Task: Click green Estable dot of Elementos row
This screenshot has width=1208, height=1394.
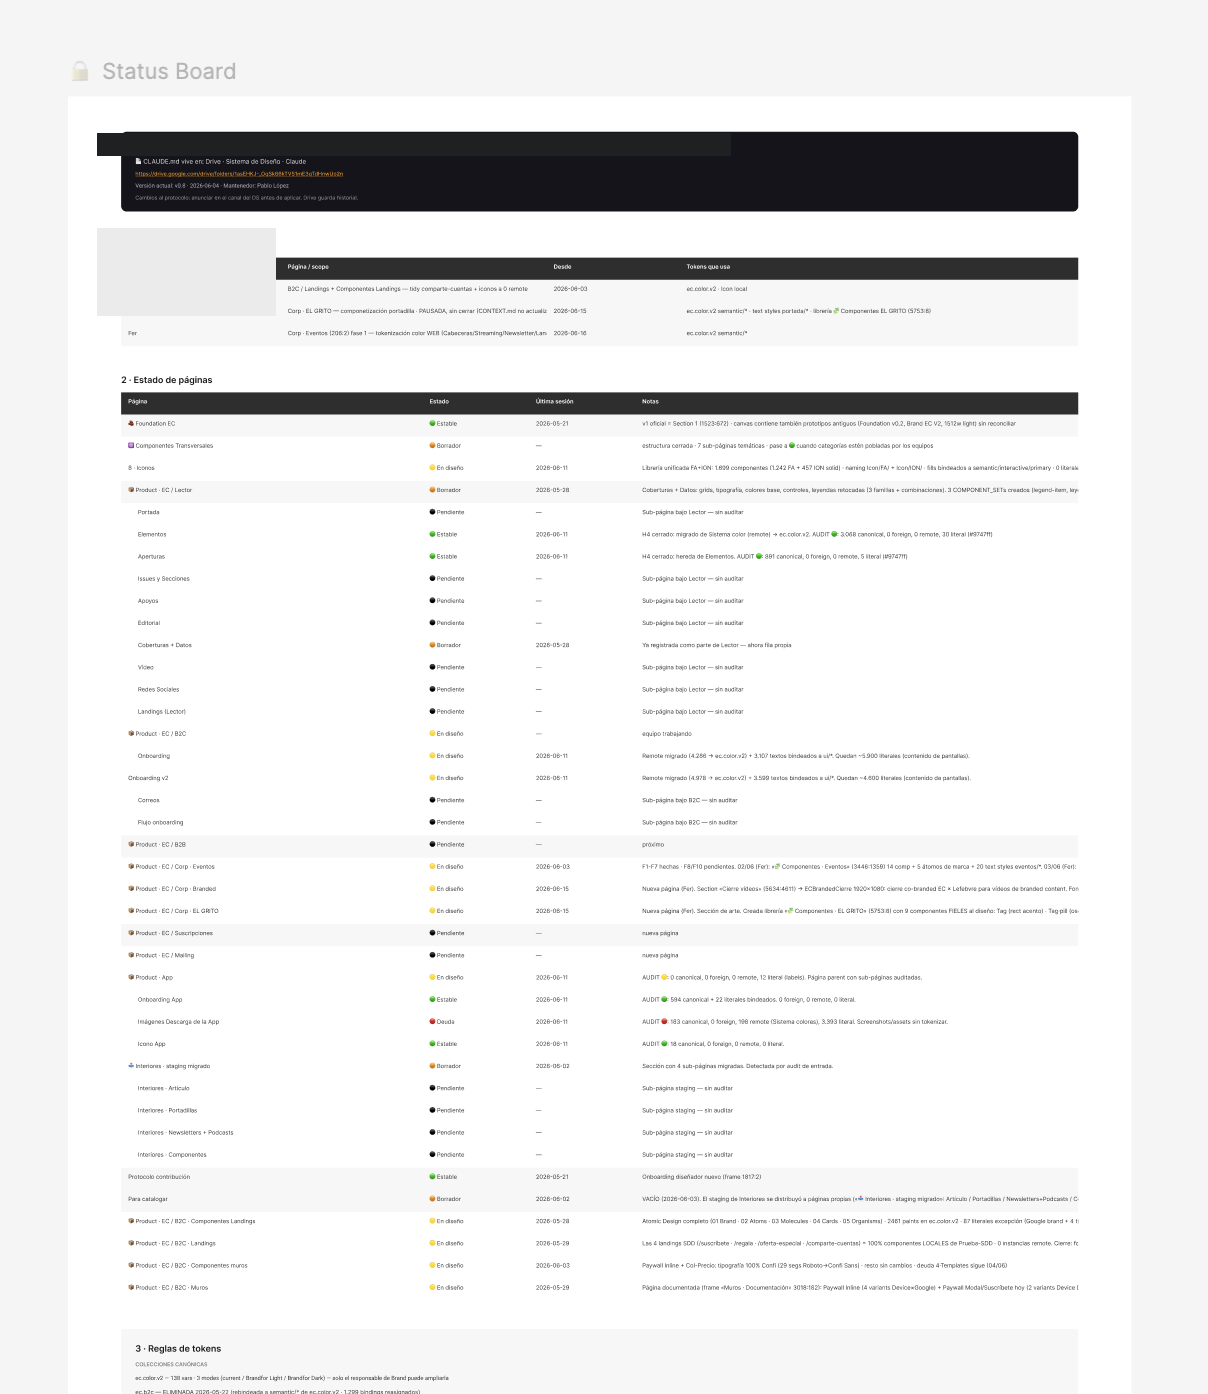Action: (x=433, y=534)
